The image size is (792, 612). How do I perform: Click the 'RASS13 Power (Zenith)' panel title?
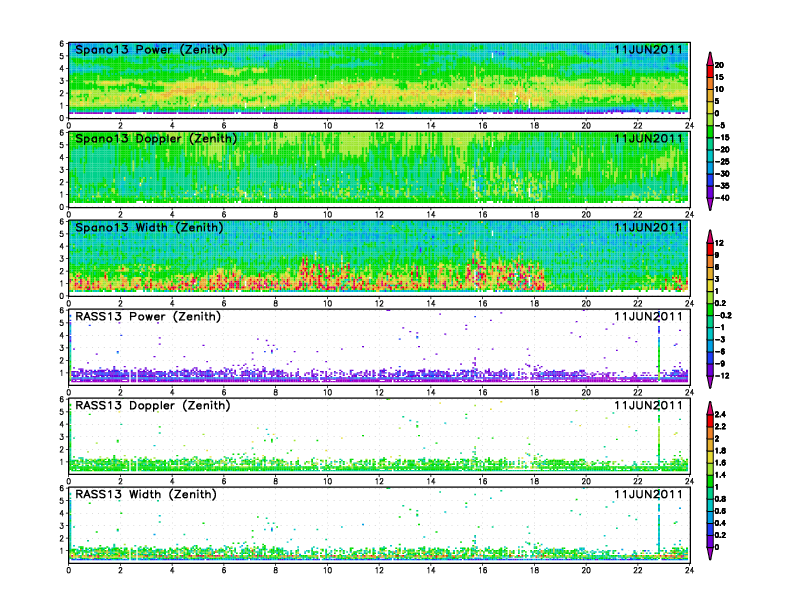coord(147,317)
